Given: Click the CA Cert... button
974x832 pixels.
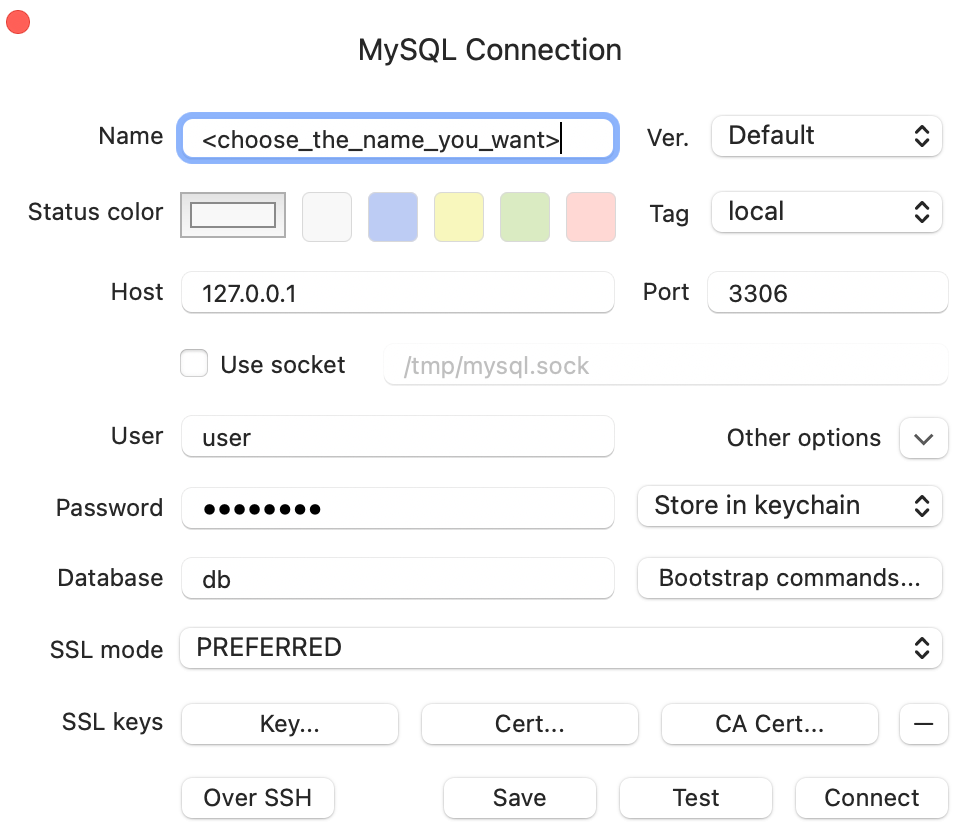Looking at the screenshot, I should 770,724.
